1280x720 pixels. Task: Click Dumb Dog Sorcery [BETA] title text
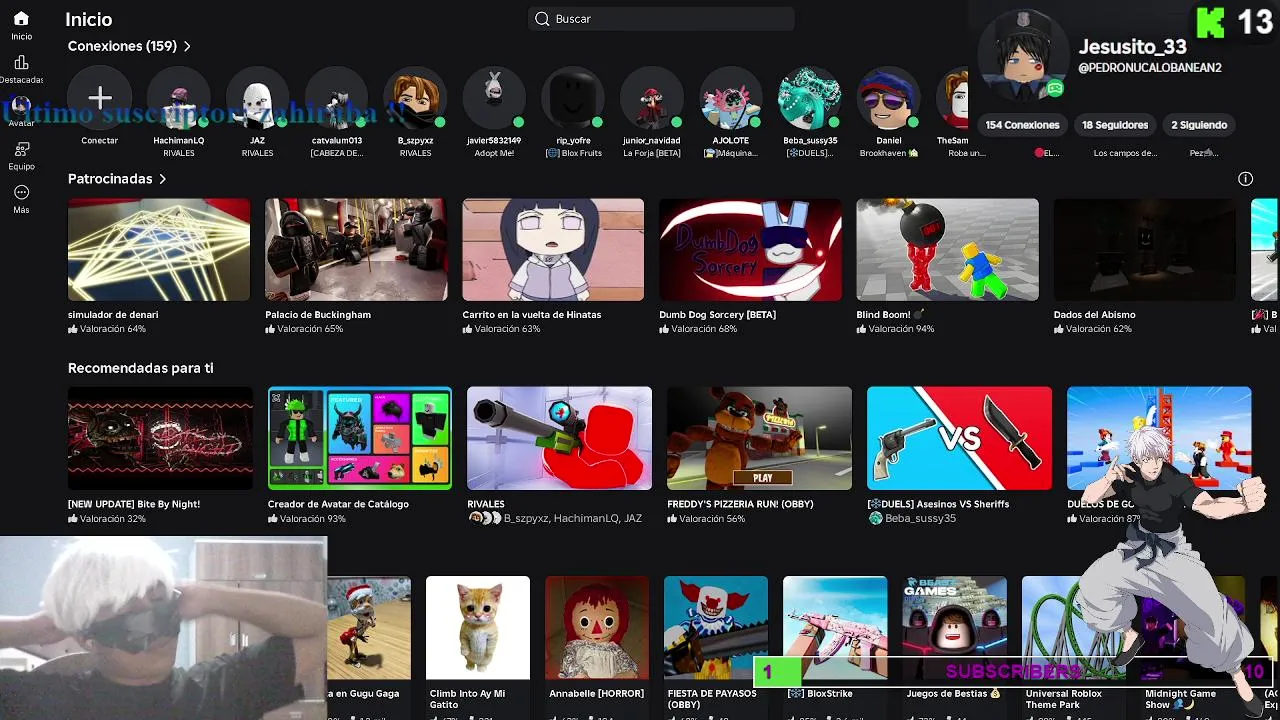point(717,314)
